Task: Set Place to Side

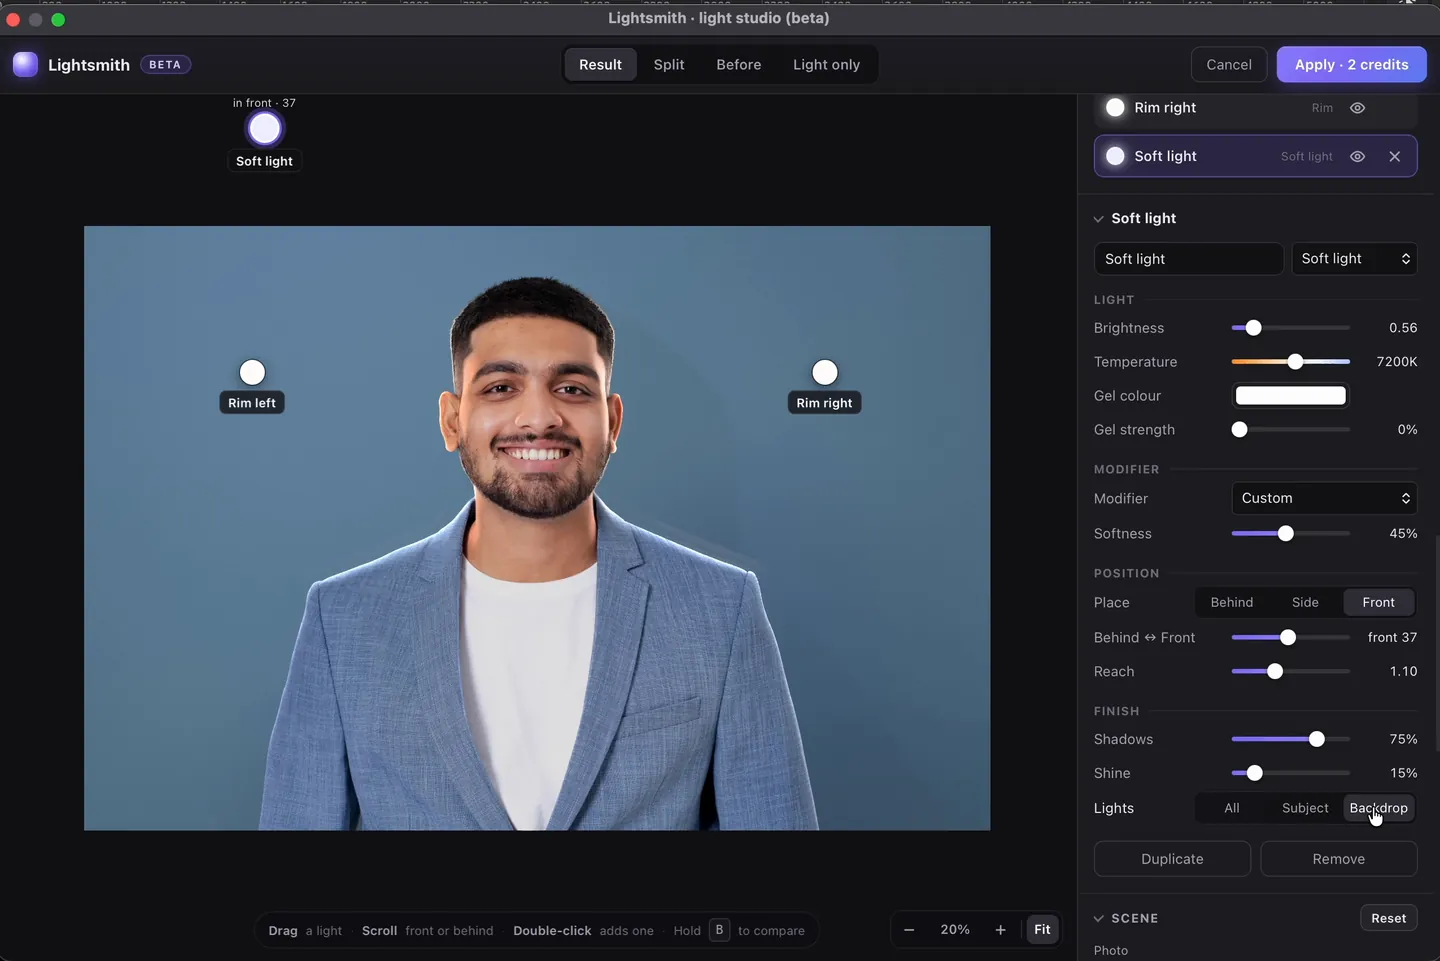Action: click(x=1305, y=602)
